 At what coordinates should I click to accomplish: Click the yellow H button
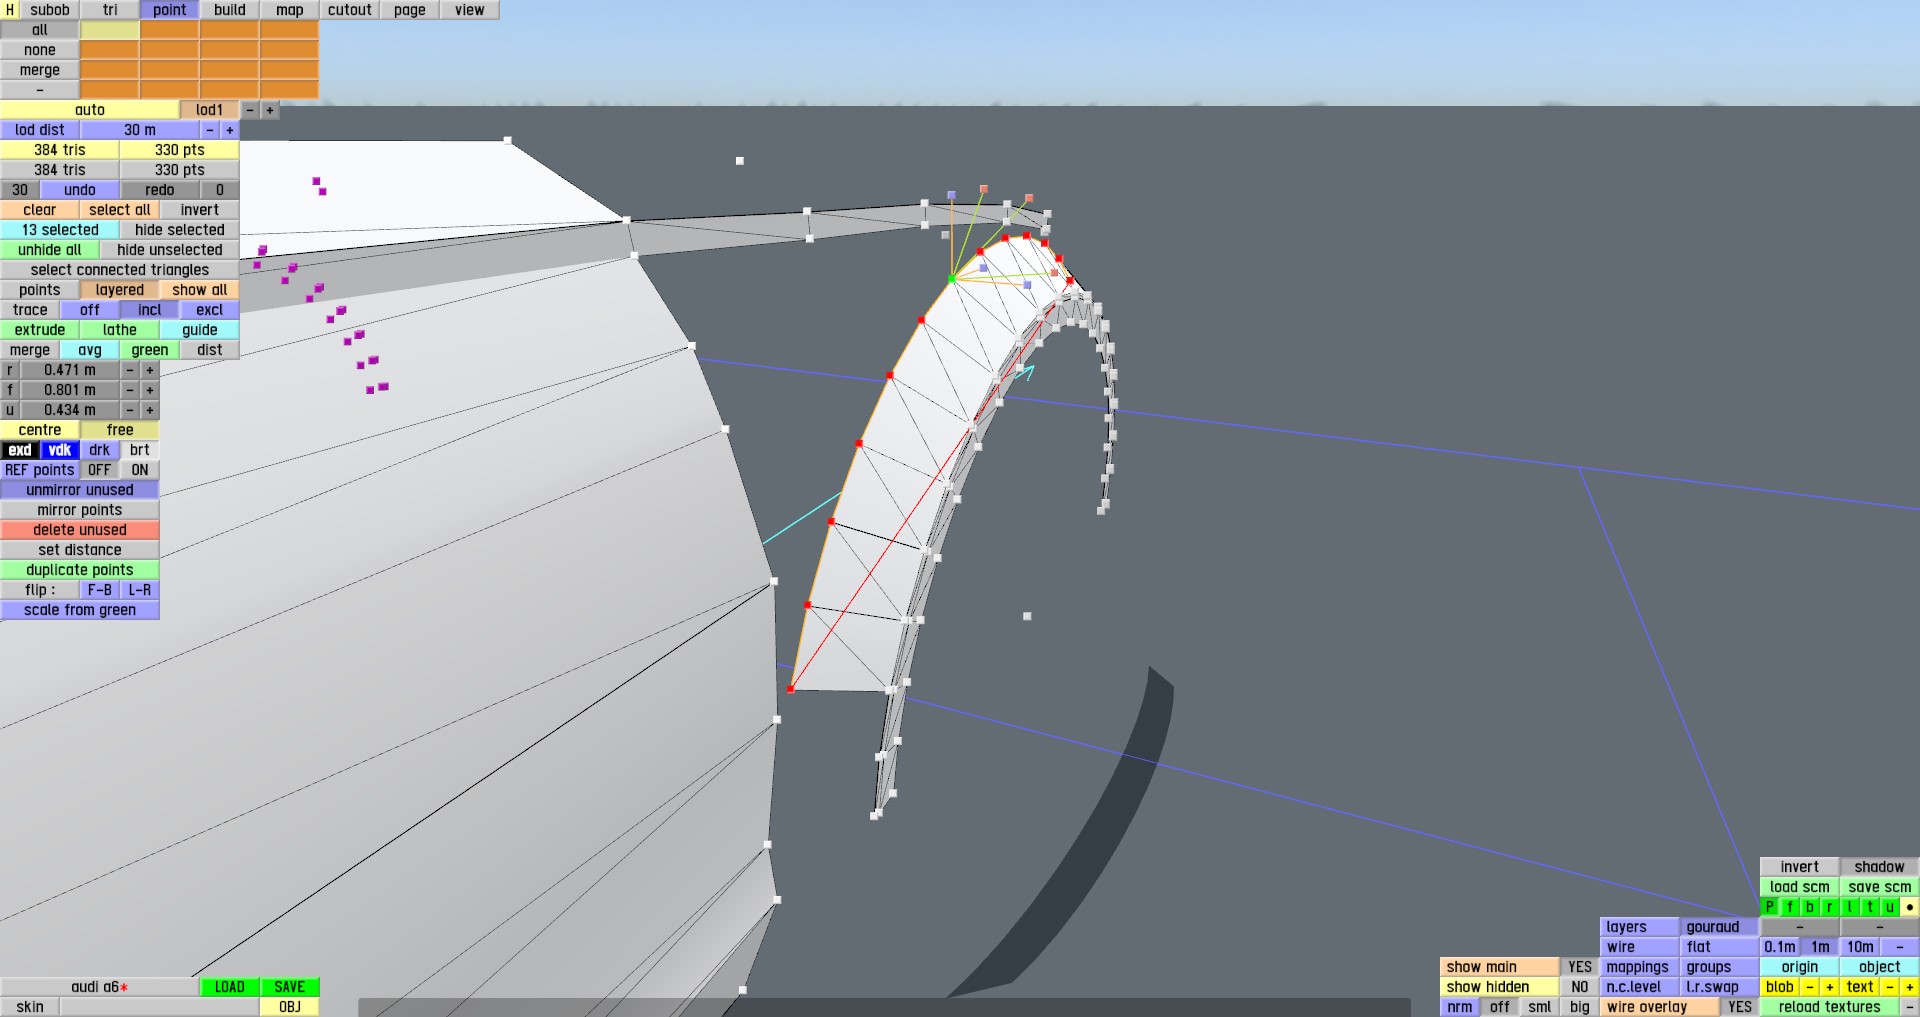pos(10,10)
